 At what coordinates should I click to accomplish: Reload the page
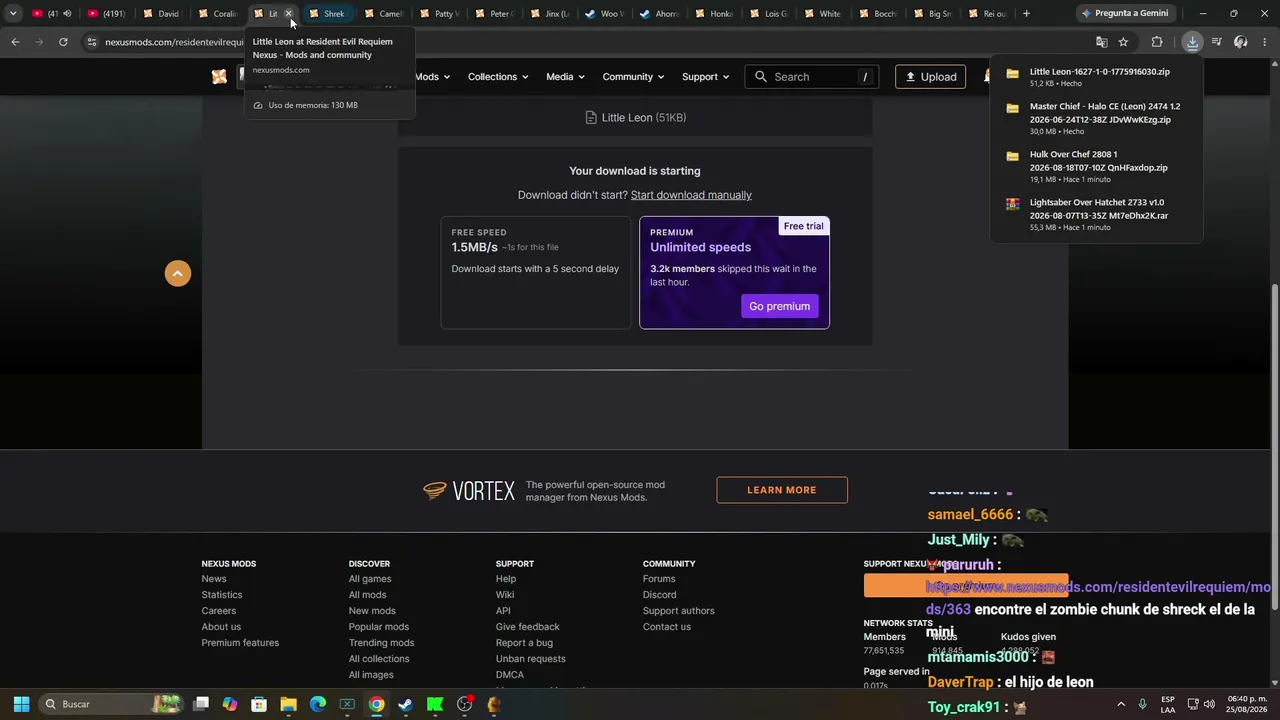63,42
